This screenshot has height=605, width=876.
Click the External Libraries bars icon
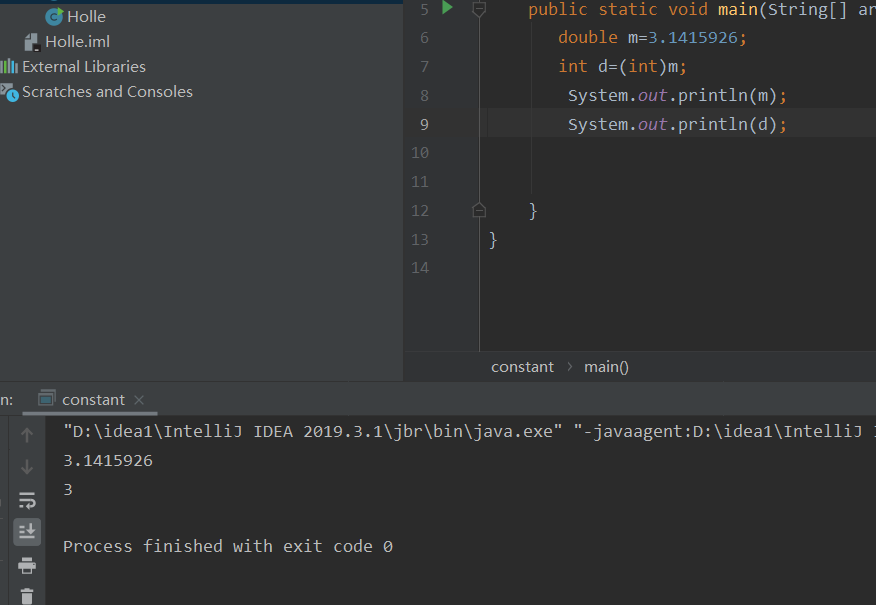pyautogui.click(x=9, y=67)
